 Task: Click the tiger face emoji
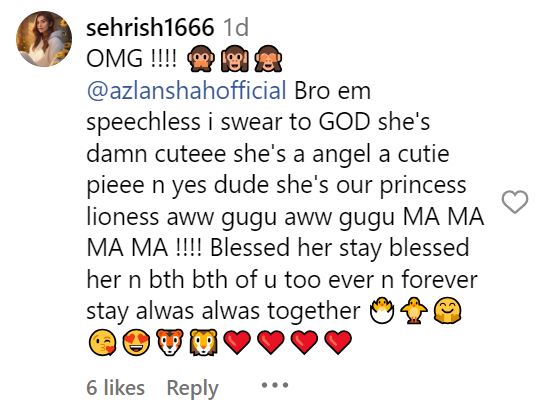[170, 342]
